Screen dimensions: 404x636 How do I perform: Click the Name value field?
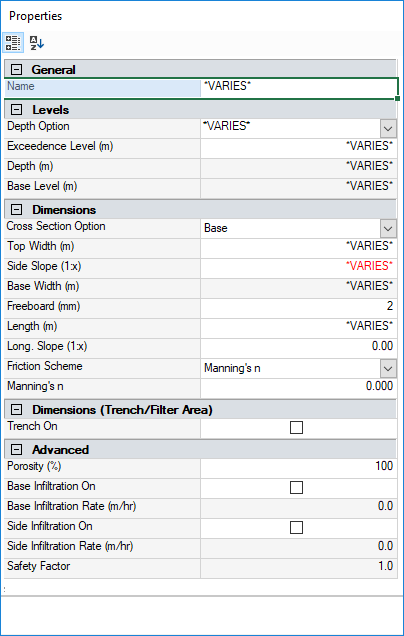click(x=299, y=87)
